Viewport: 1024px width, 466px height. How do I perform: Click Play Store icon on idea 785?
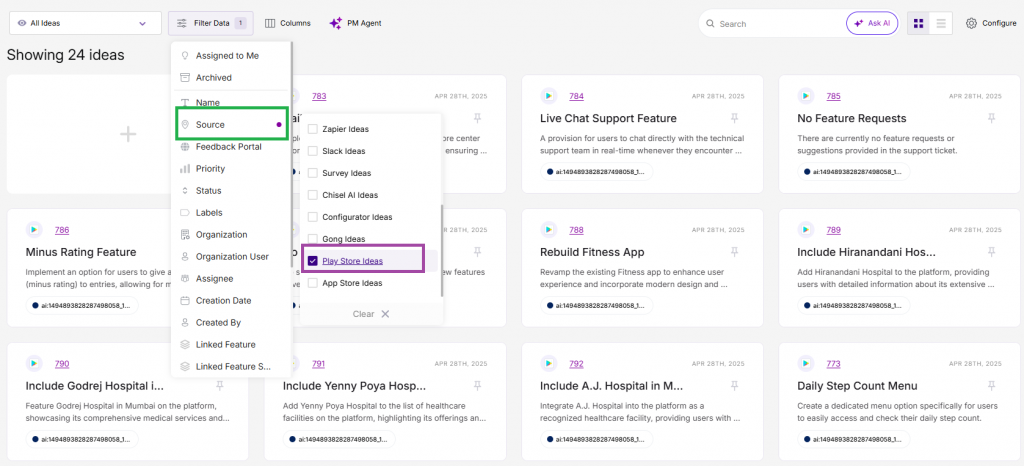(x=806, y=96)
